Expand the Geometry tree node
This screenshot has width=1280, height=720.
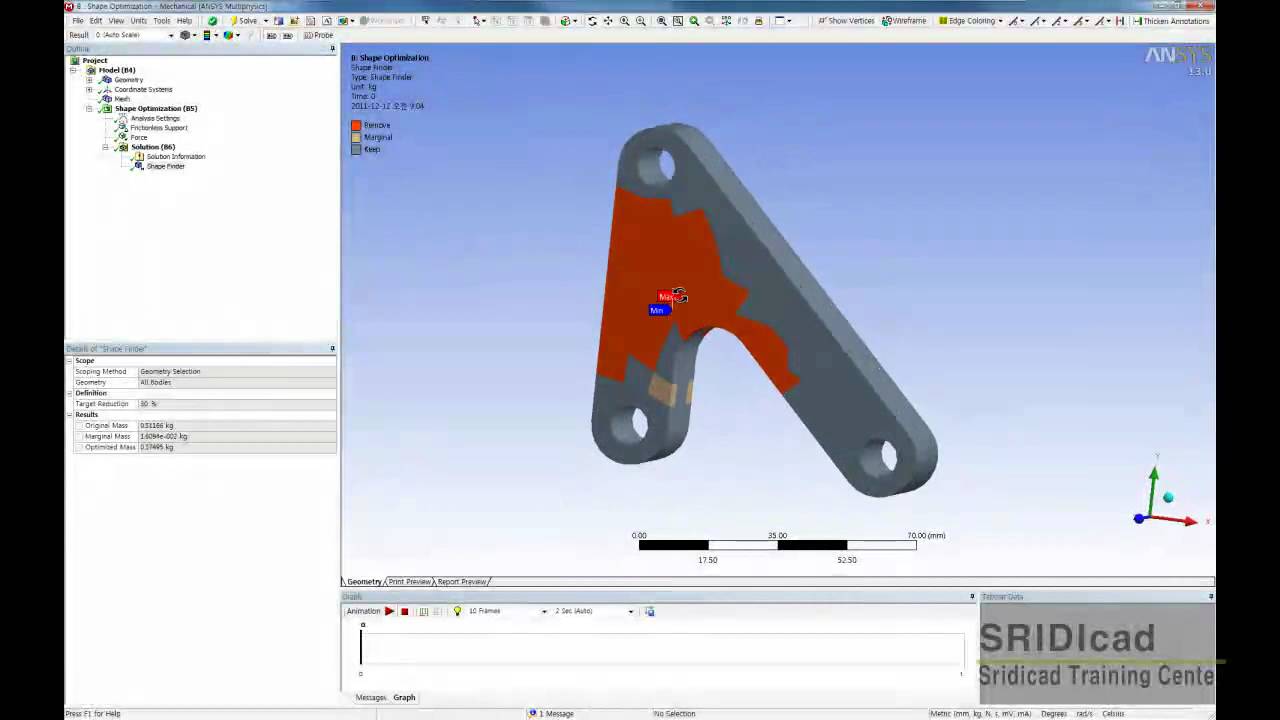click(89, 80)
